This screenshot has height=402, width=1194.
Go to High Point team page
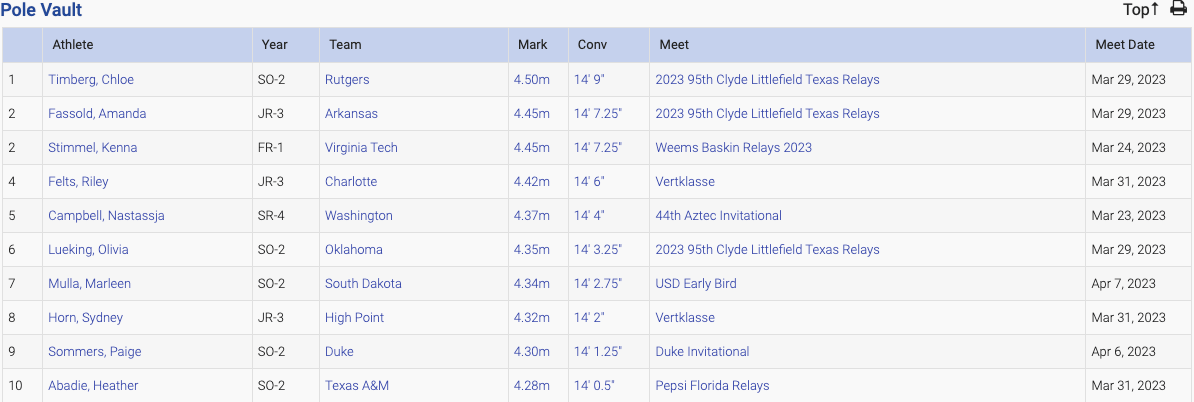(354, 318)
